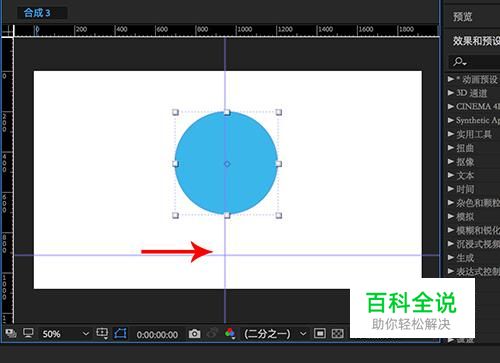Screen dimensions: 500x363
Task: Select the 生成 effects row label
Action: [465, 258]
